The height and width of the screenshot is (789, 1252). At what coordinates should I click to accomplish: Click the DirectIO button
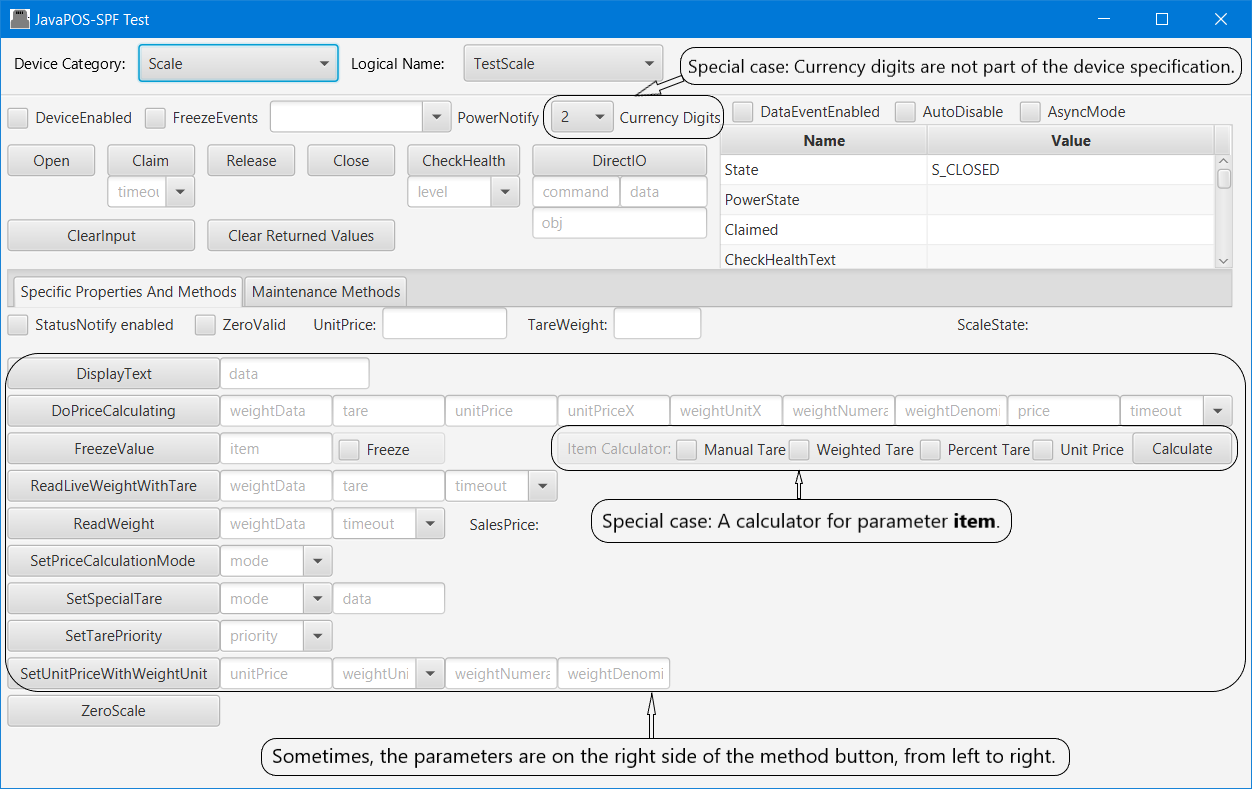(620, 160)
